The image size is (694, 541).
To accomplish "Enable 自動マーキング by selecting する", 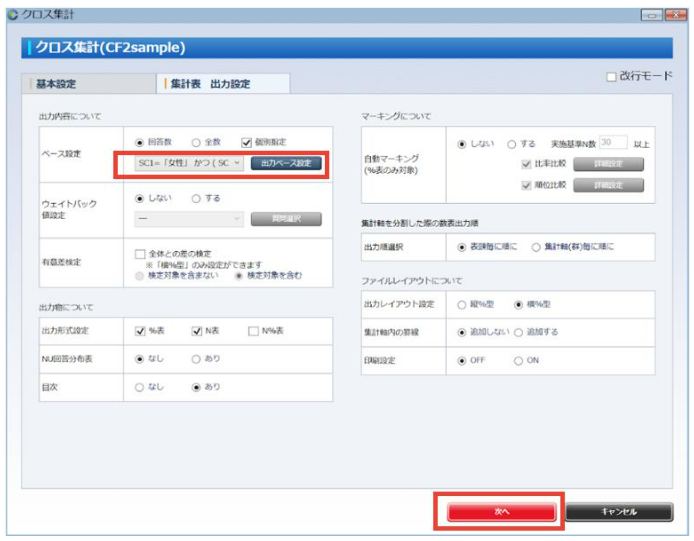I will click(512, 144).
